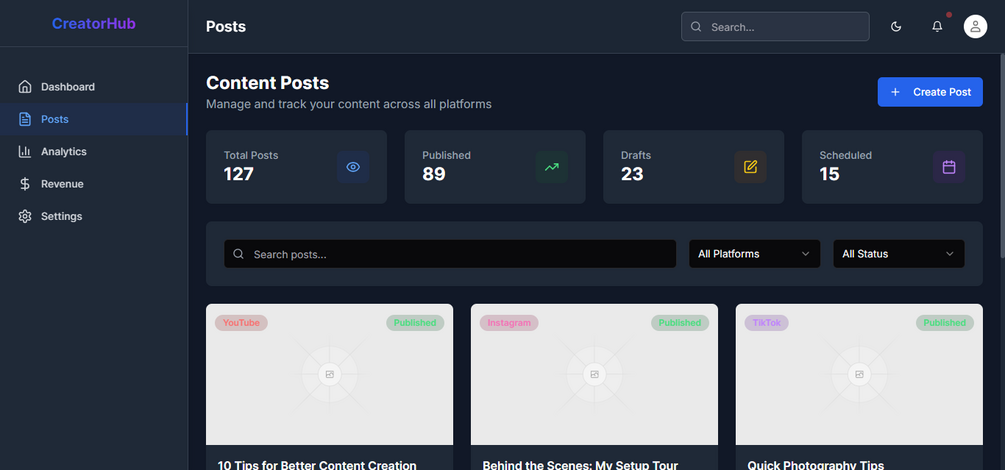The width and height of the screenshot is (1005, 470).
Task: Click the trending arrow icon on Published card
Action: pos(551,167)
